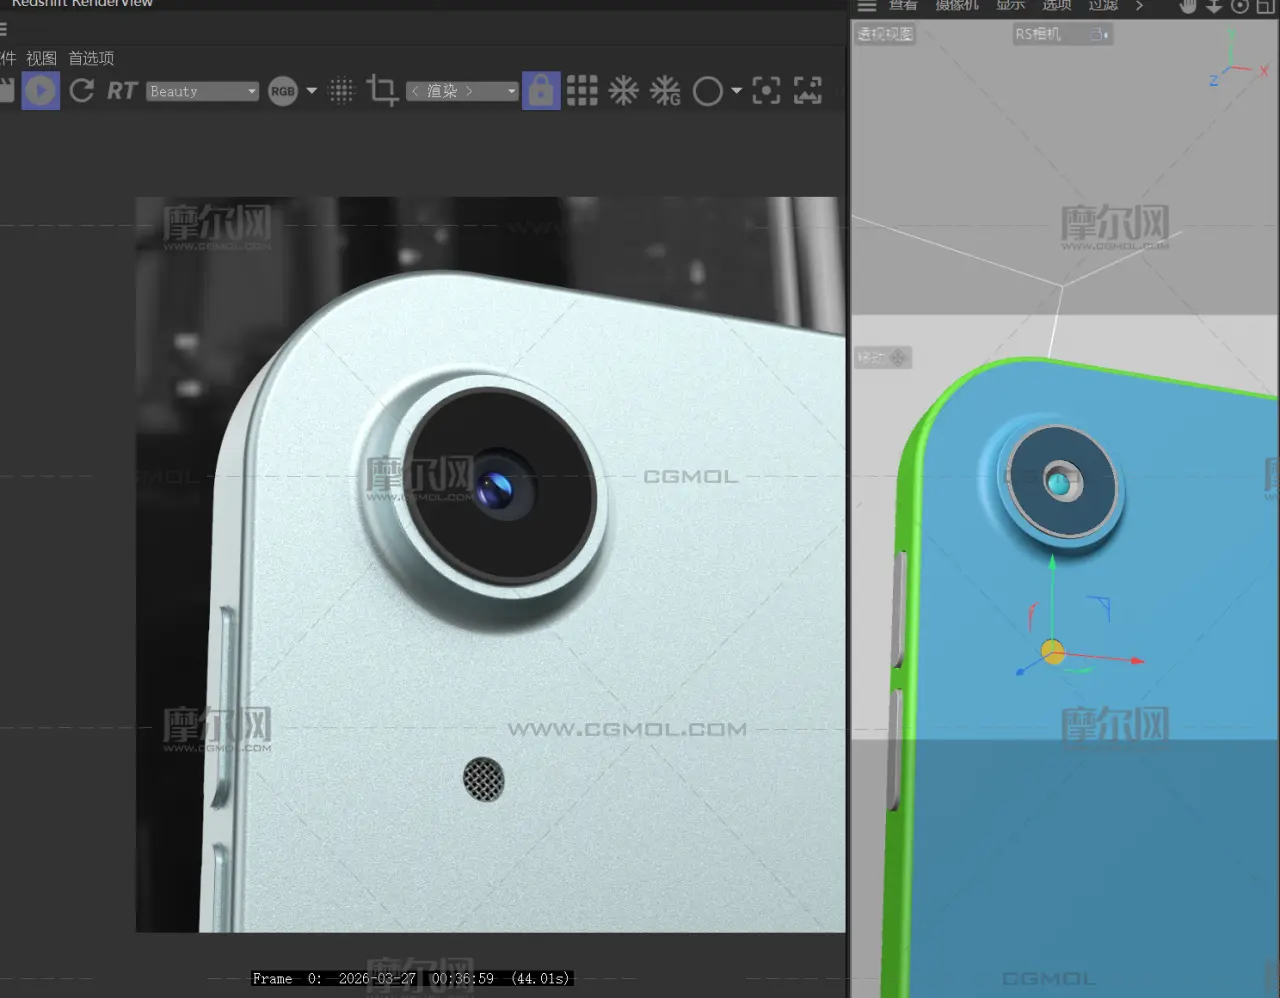Click the RS相机 camera label button

[x=1038, y=34]
